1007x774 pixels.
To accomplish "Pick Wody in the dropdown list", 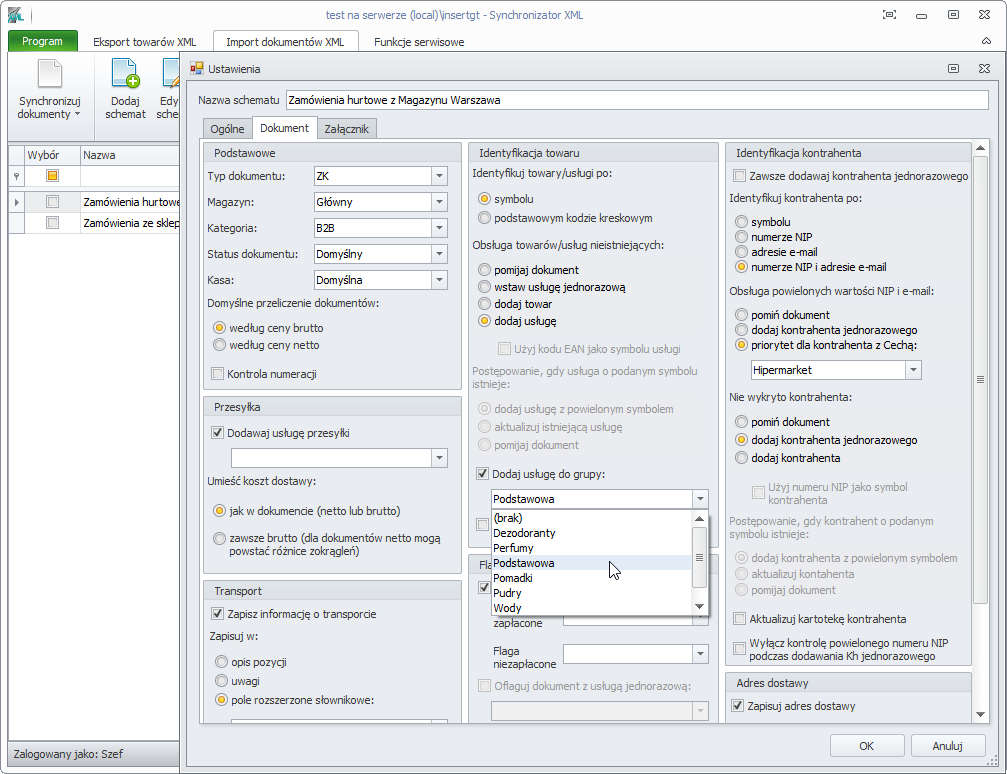I will (591, 608).
